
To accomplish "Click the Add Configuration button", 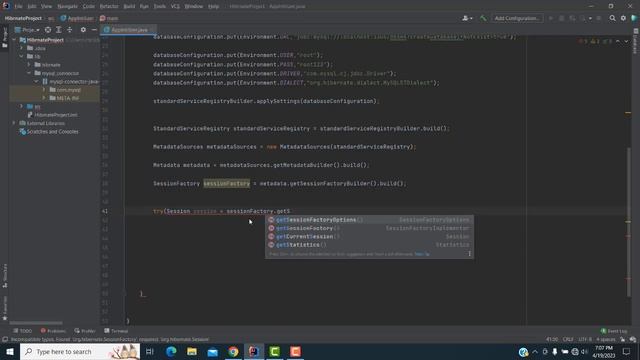I will pyautogui.click(x=517, y=18).
